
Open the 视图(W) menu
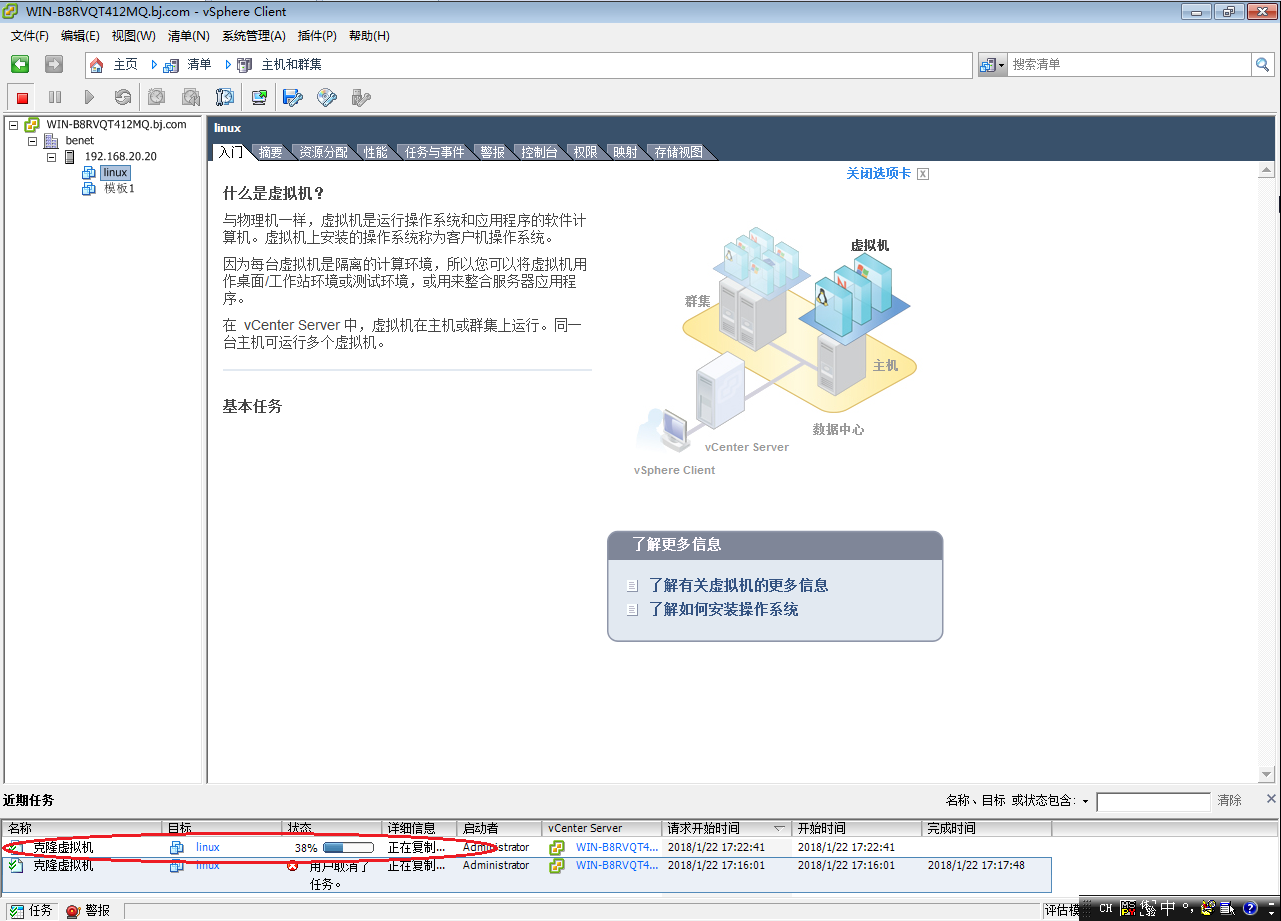point(133,36)
